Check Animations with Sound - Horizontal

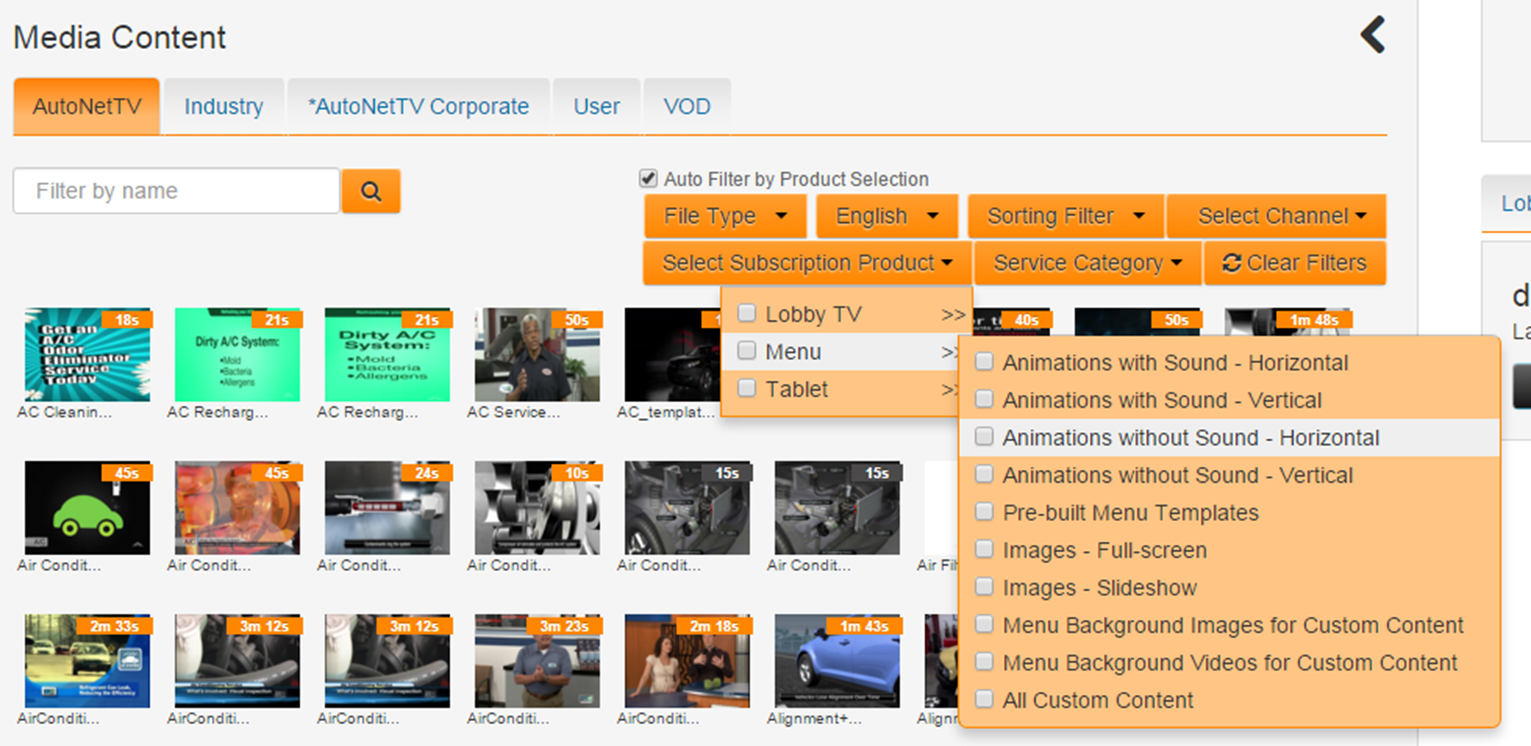tap(985, 362)
